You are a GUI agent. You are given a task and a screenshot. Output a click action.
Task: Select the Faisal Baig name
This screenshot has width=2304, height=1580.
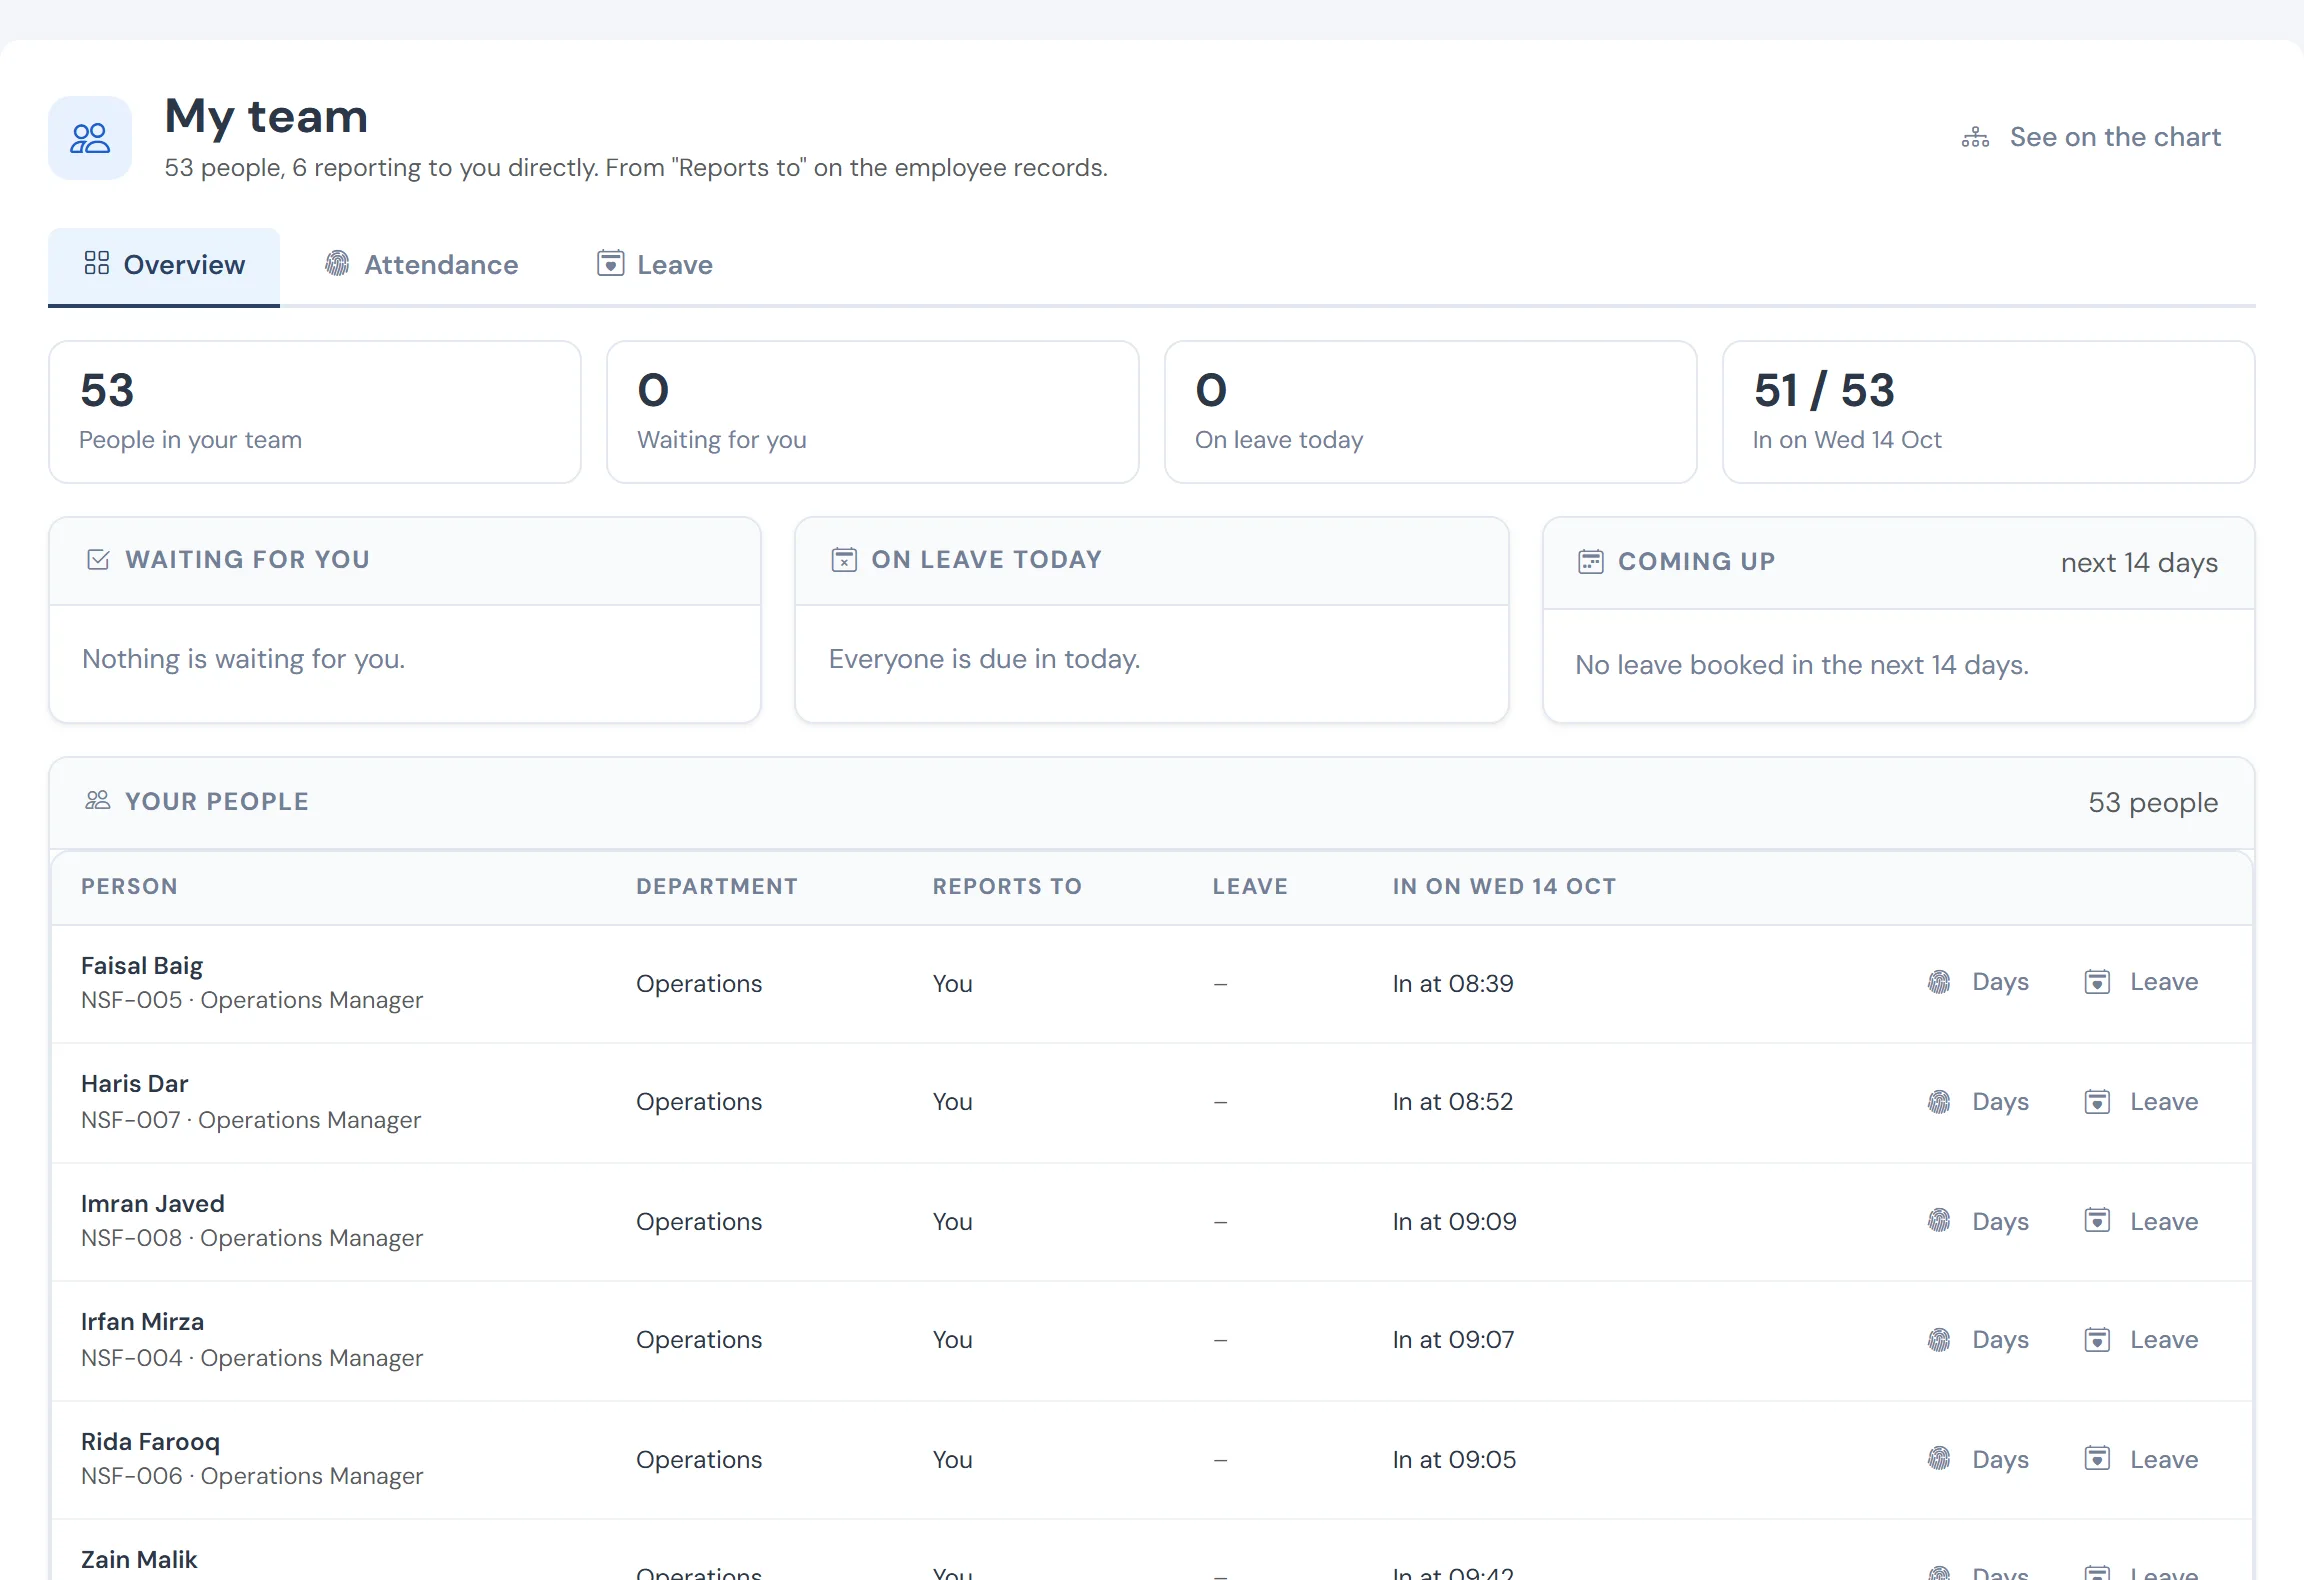[142, 966]
